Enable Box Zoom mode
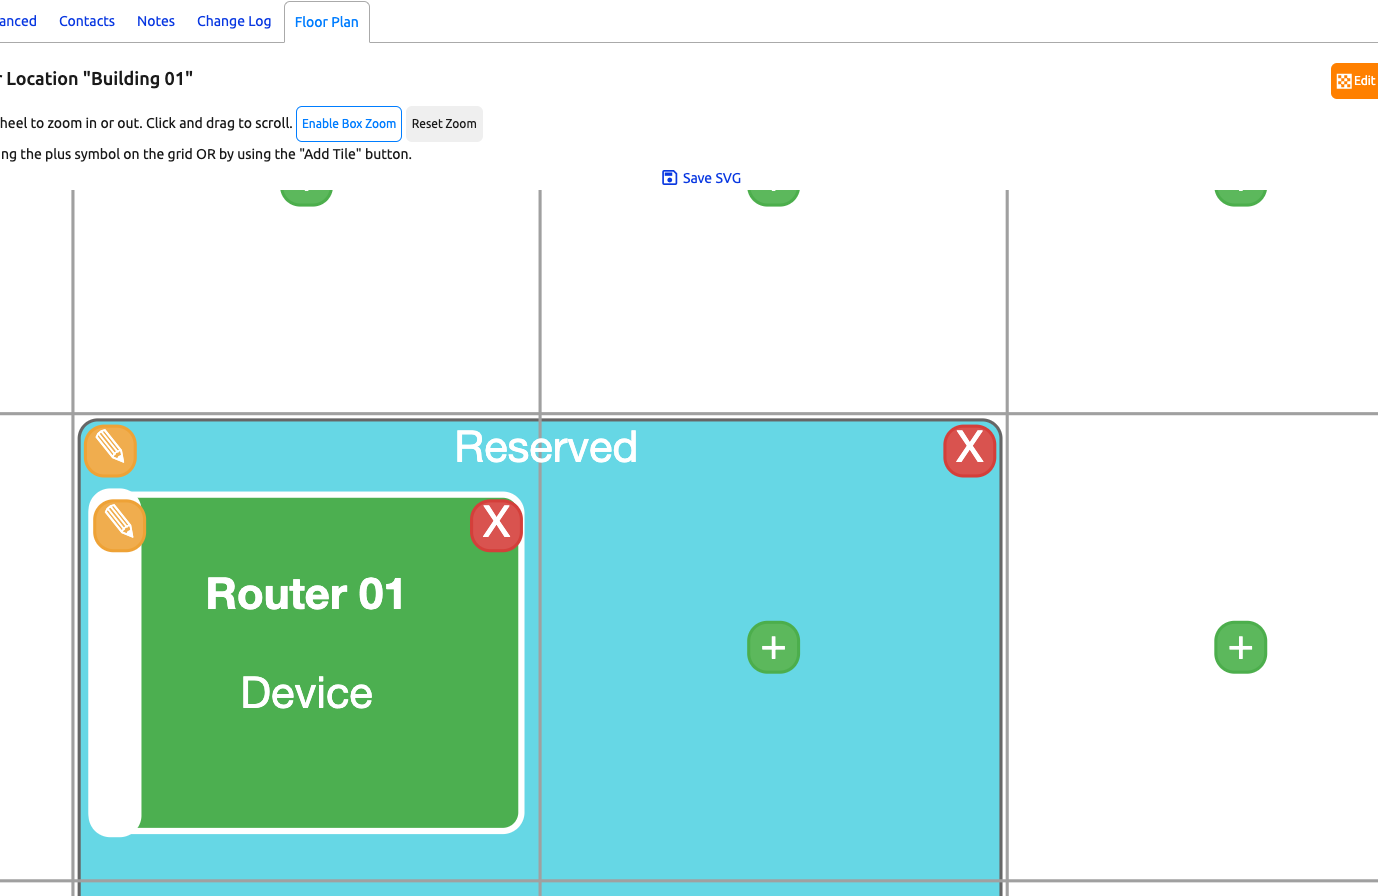This screenshot has width=1378, height=896. pos(349,124)
